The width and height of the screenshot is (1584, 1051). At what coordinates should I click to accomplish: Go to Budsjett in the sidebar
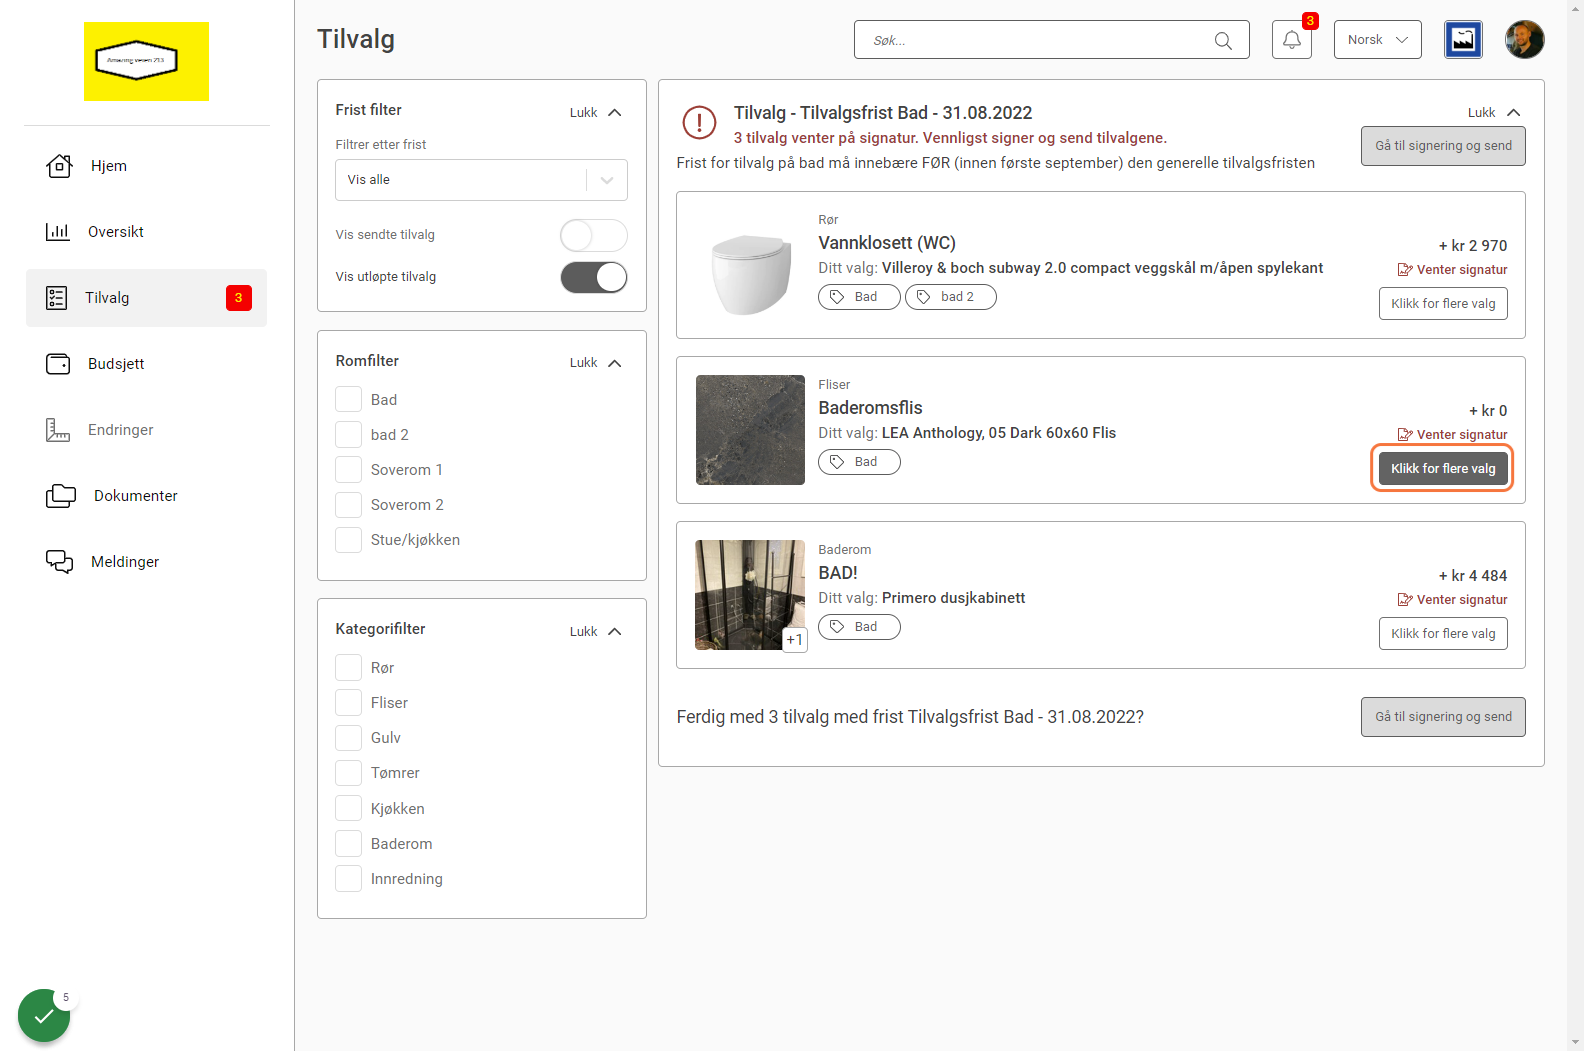pyautogui.click(x=146, y=364)
